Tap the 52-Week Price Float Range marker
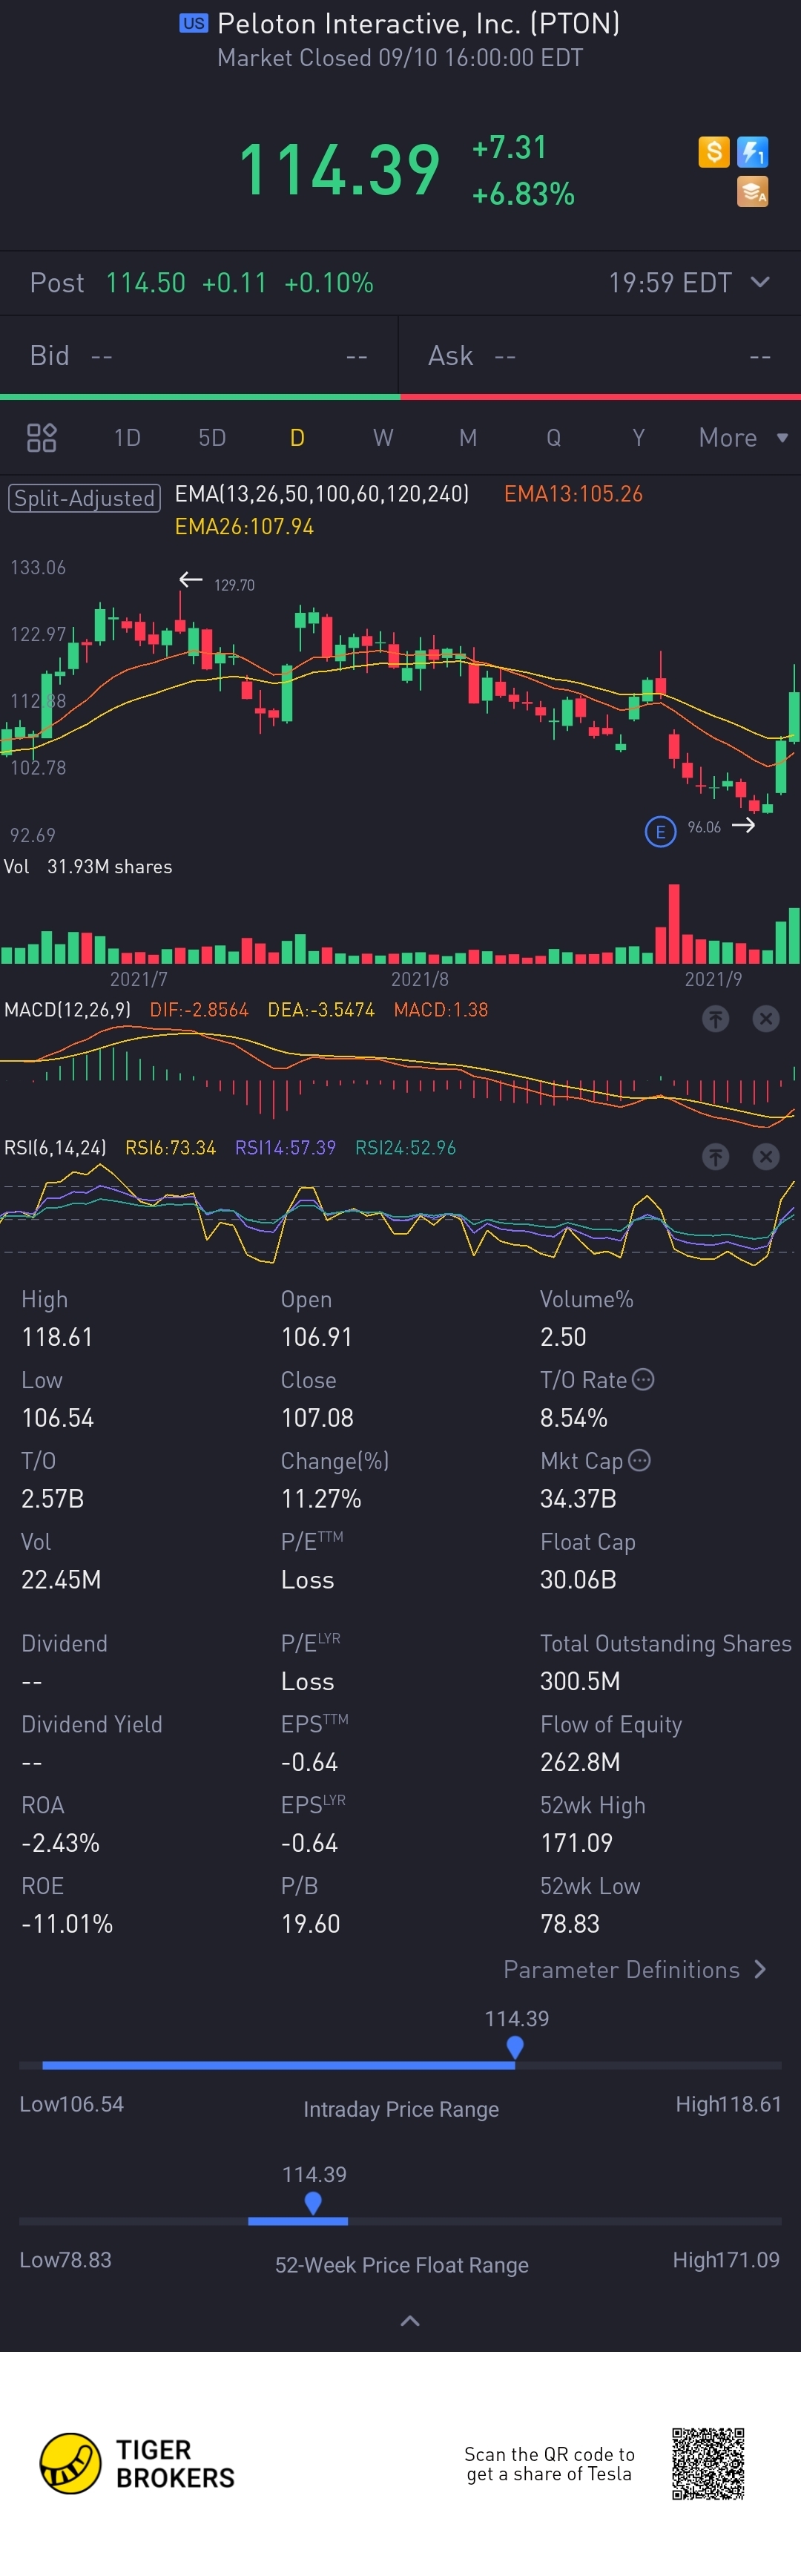The height and width of the screenshot is (2576, 801). click(x=313, y=2203)
